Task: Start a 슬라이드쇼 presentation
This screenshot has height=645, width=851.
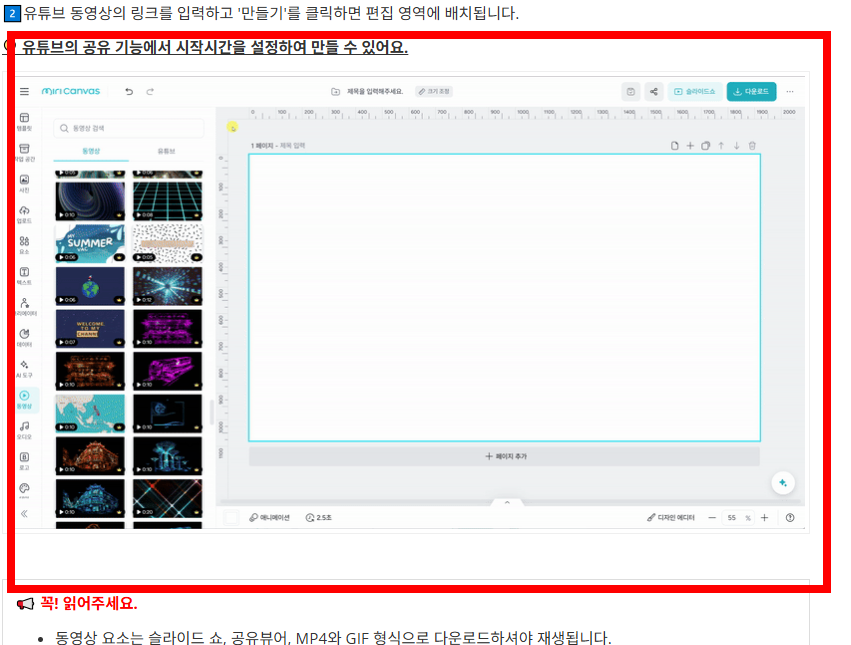Action: [x=695, y=91]
